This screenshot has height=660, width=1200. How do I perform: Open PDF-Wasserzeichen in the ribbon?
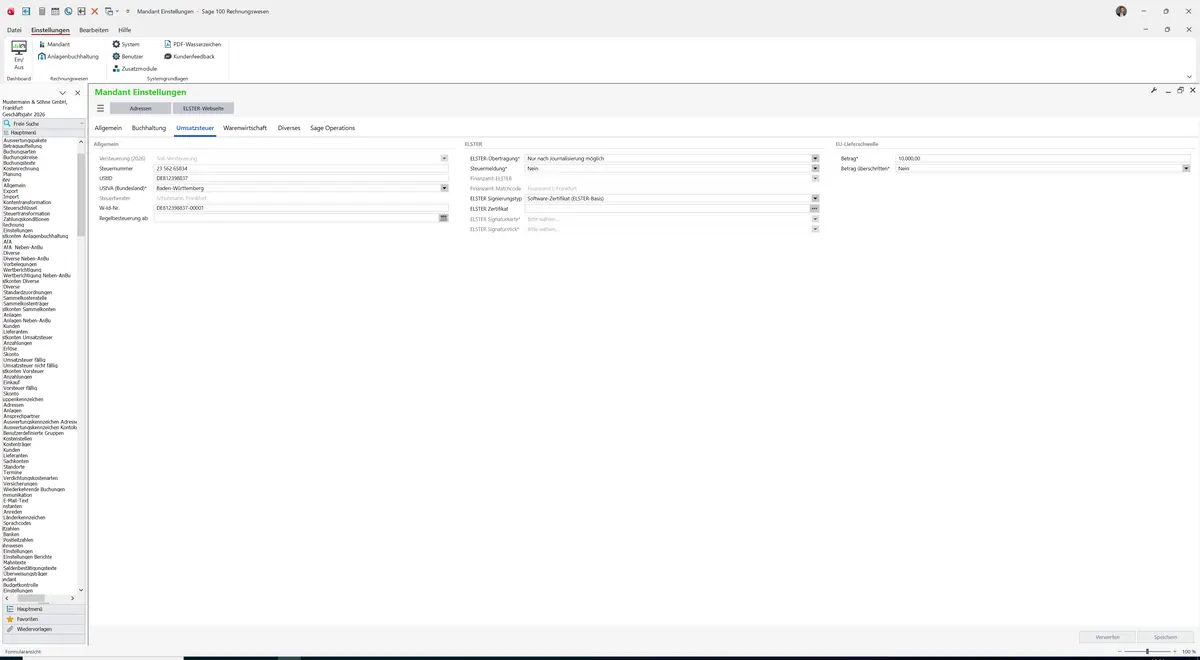[x=193, y=44]
